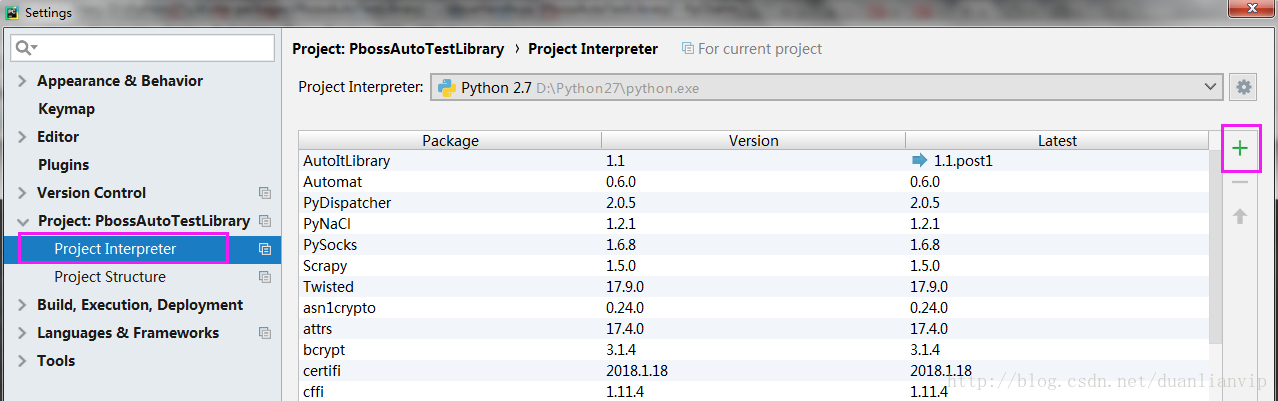Viewport: 1278px width, 401px height.
Task: Sort packages by the Version column header
Action: tap(754, 141)
